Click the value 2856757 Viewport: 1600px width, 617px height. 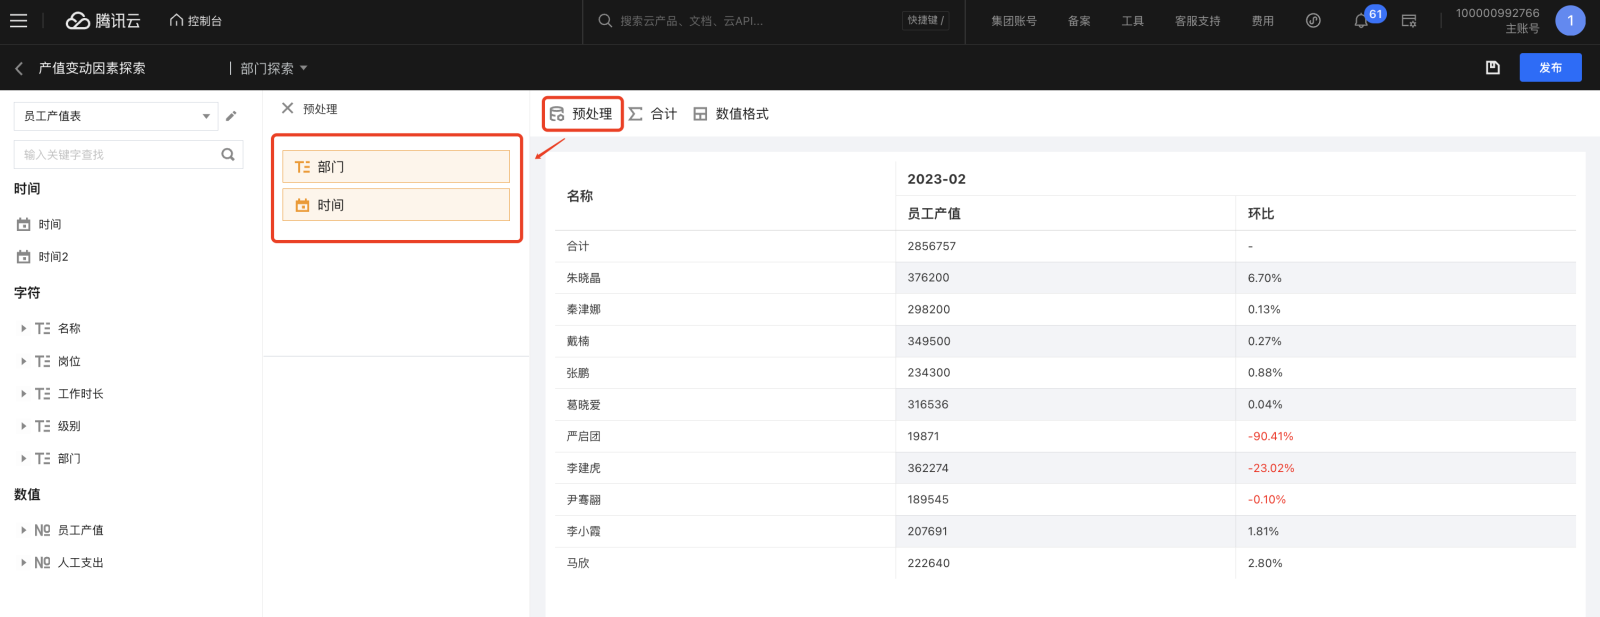[932, 246]
